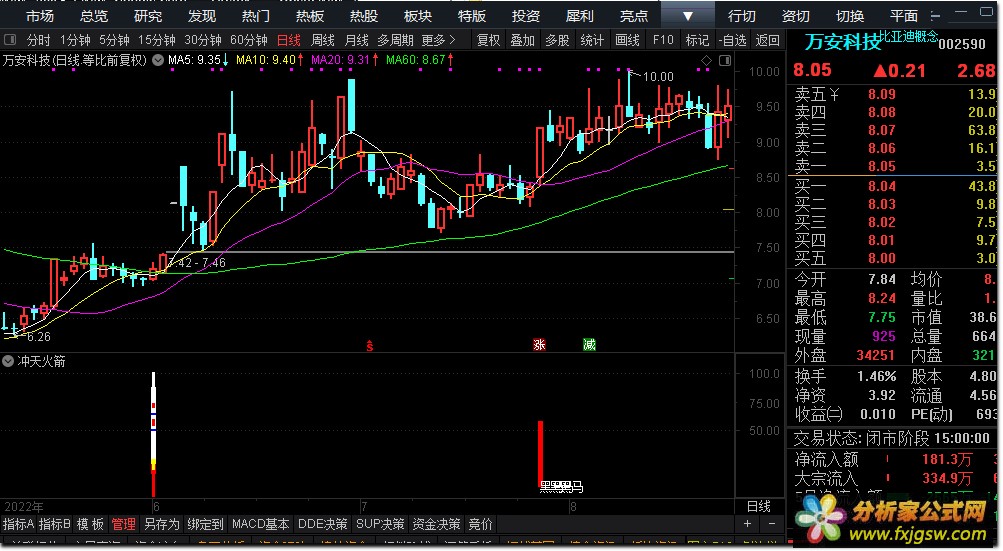The height and width of the screenshot is (551, 1003).
Task: Select the 指标B tab
Action: (x=55, y=524)
